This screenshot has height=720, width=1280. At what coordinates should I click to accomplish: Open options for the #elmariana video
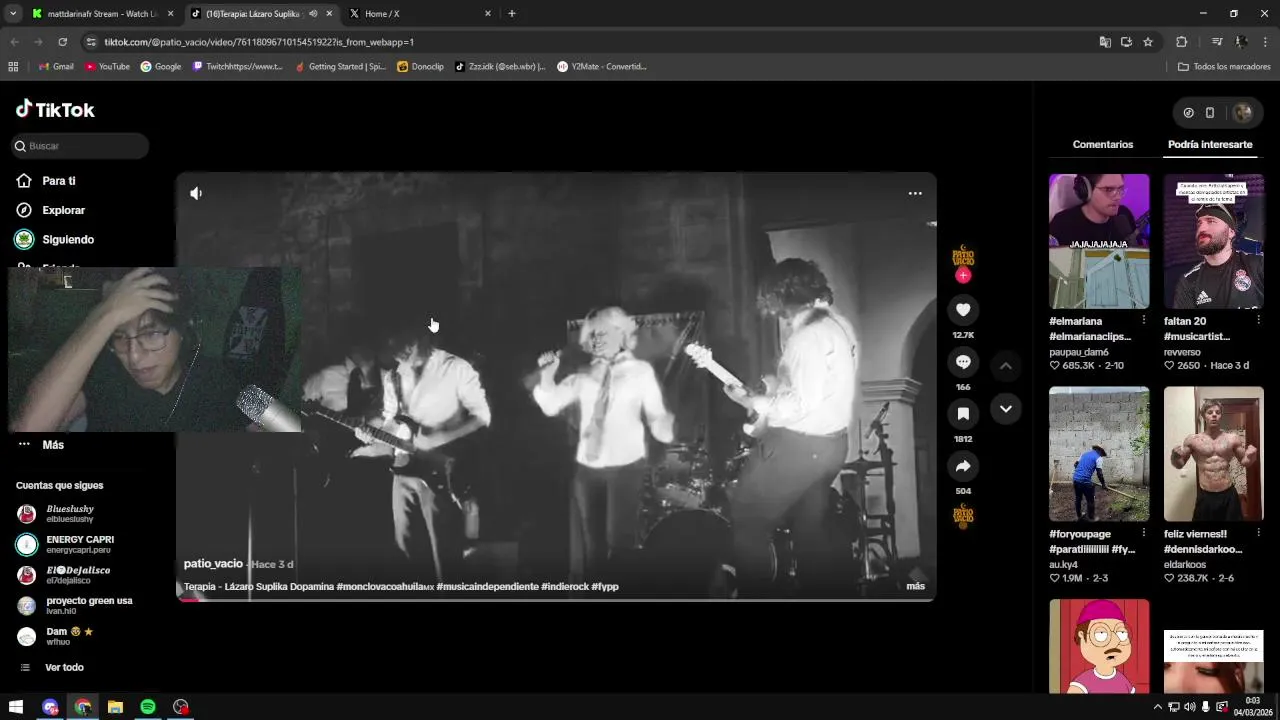[1144, 321]
